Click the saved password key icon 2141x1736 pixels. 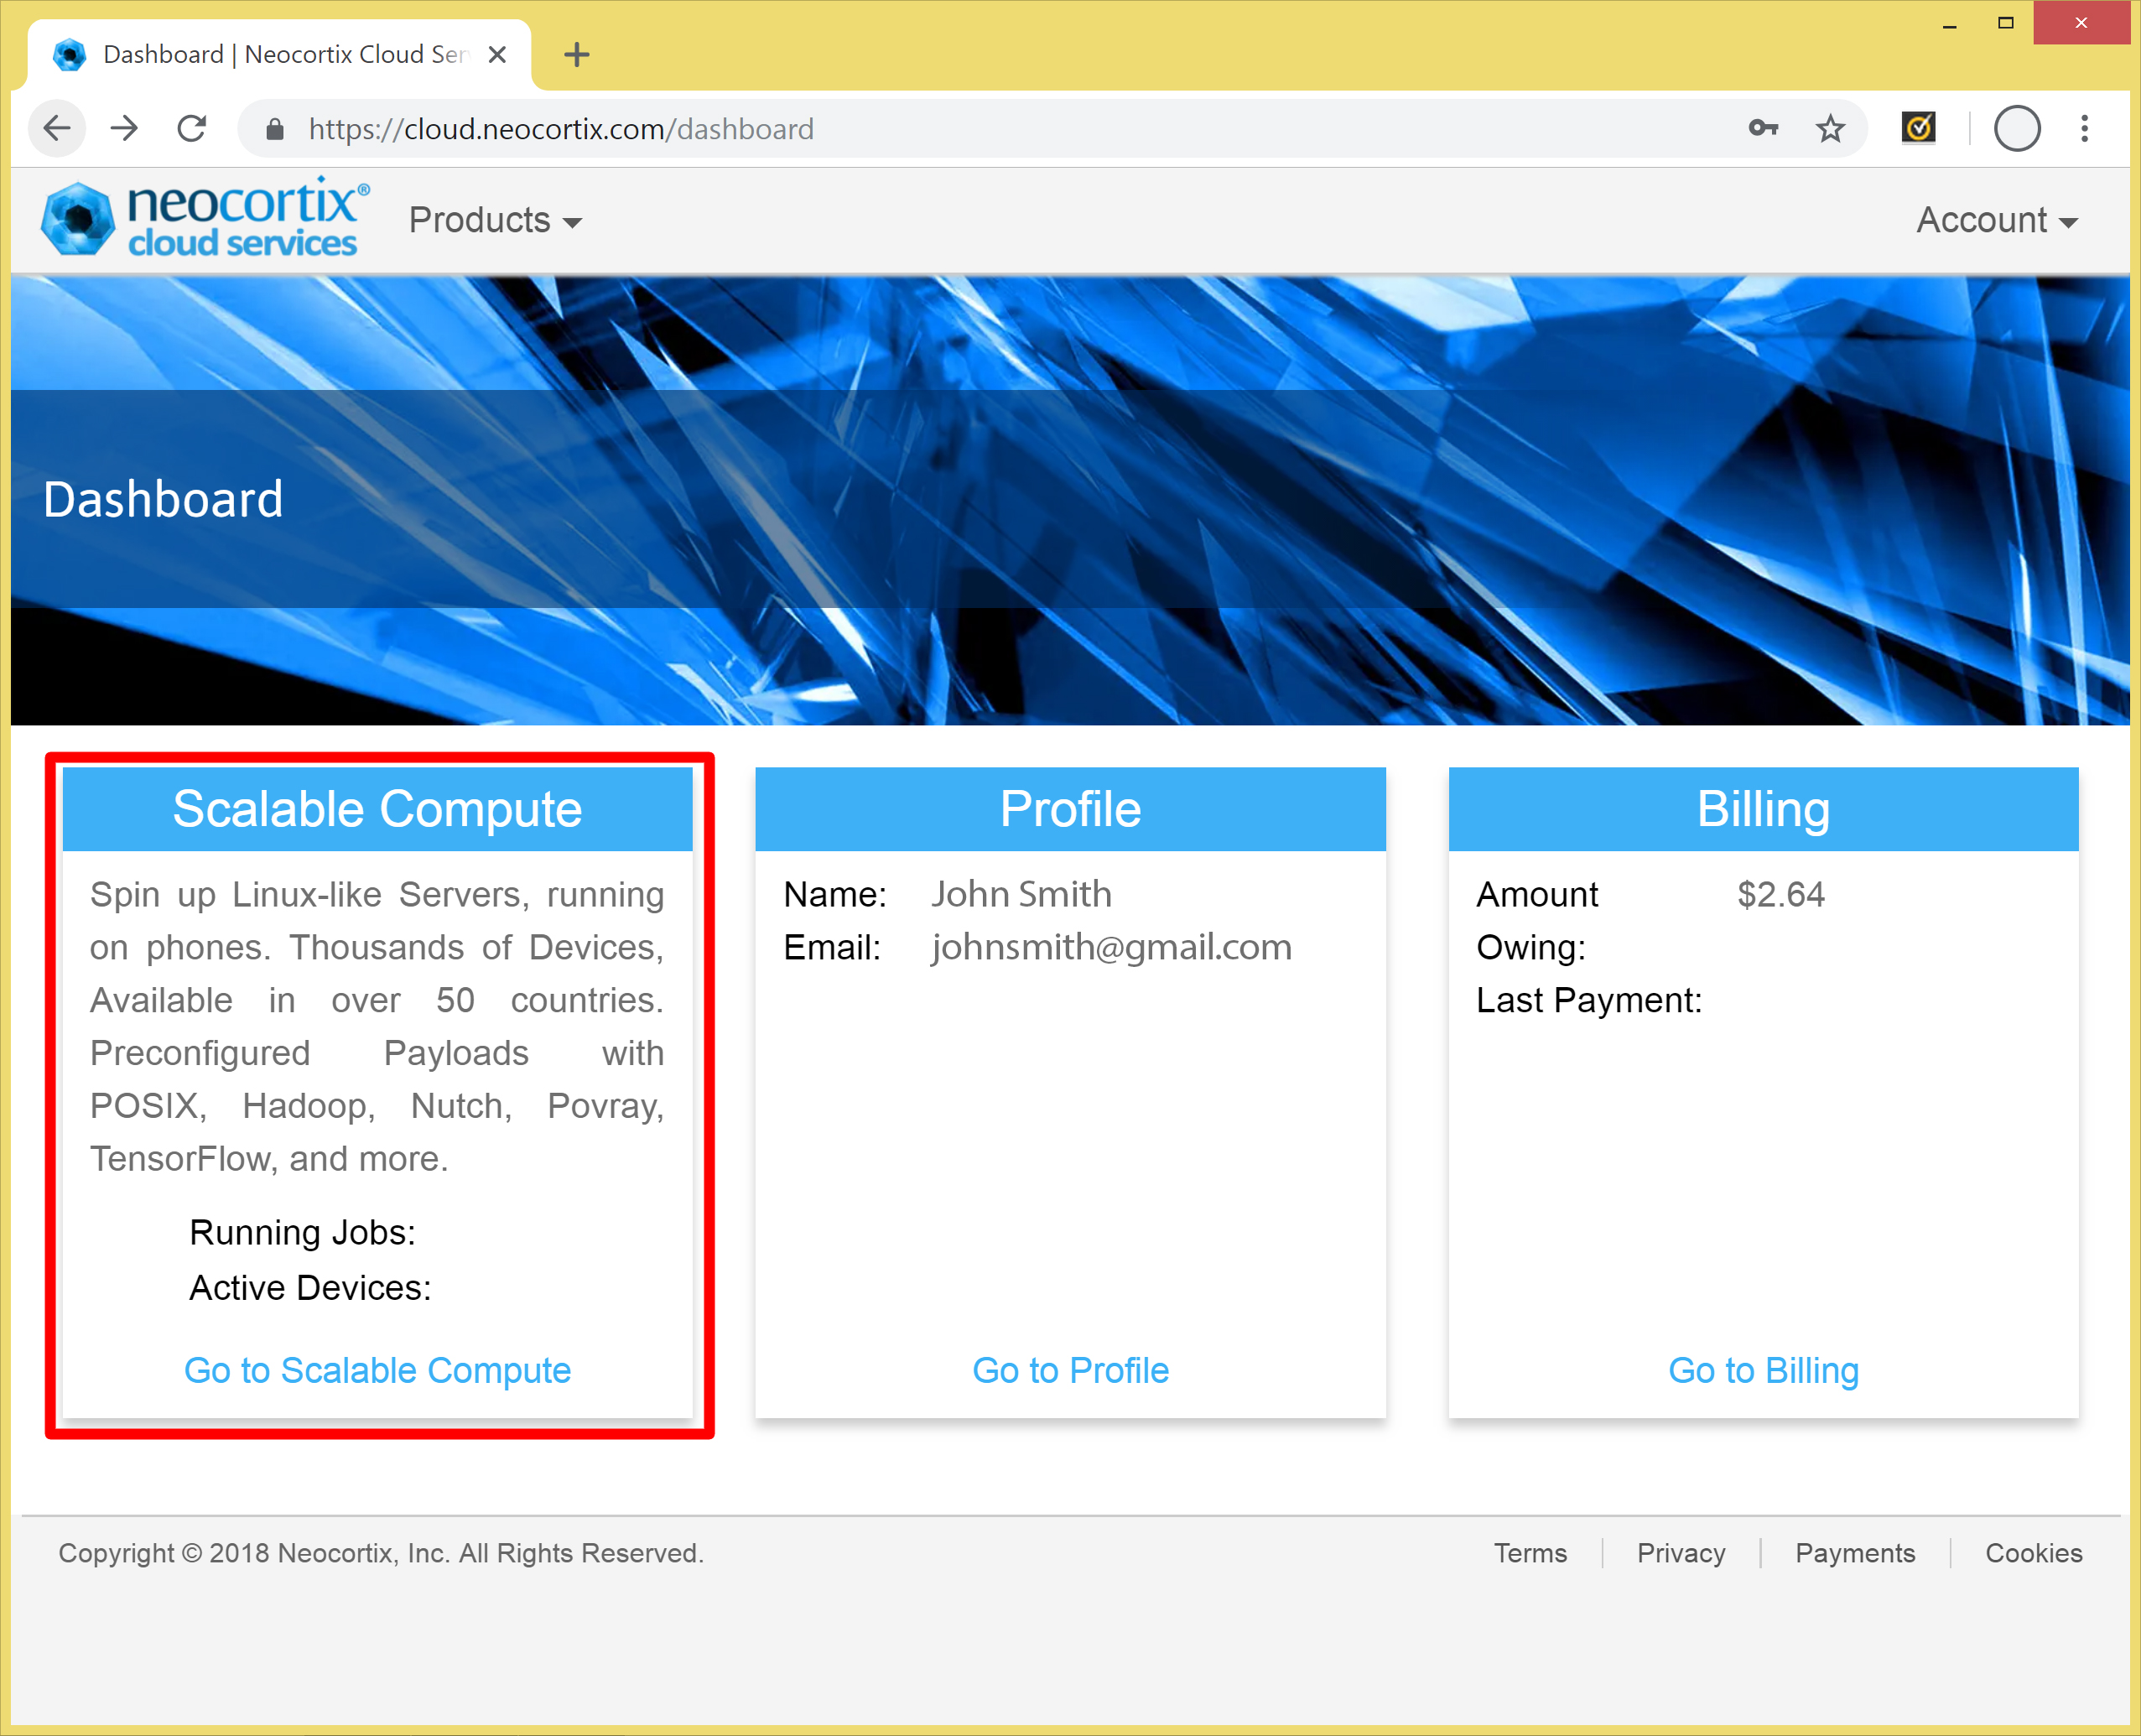[1762, 128]
